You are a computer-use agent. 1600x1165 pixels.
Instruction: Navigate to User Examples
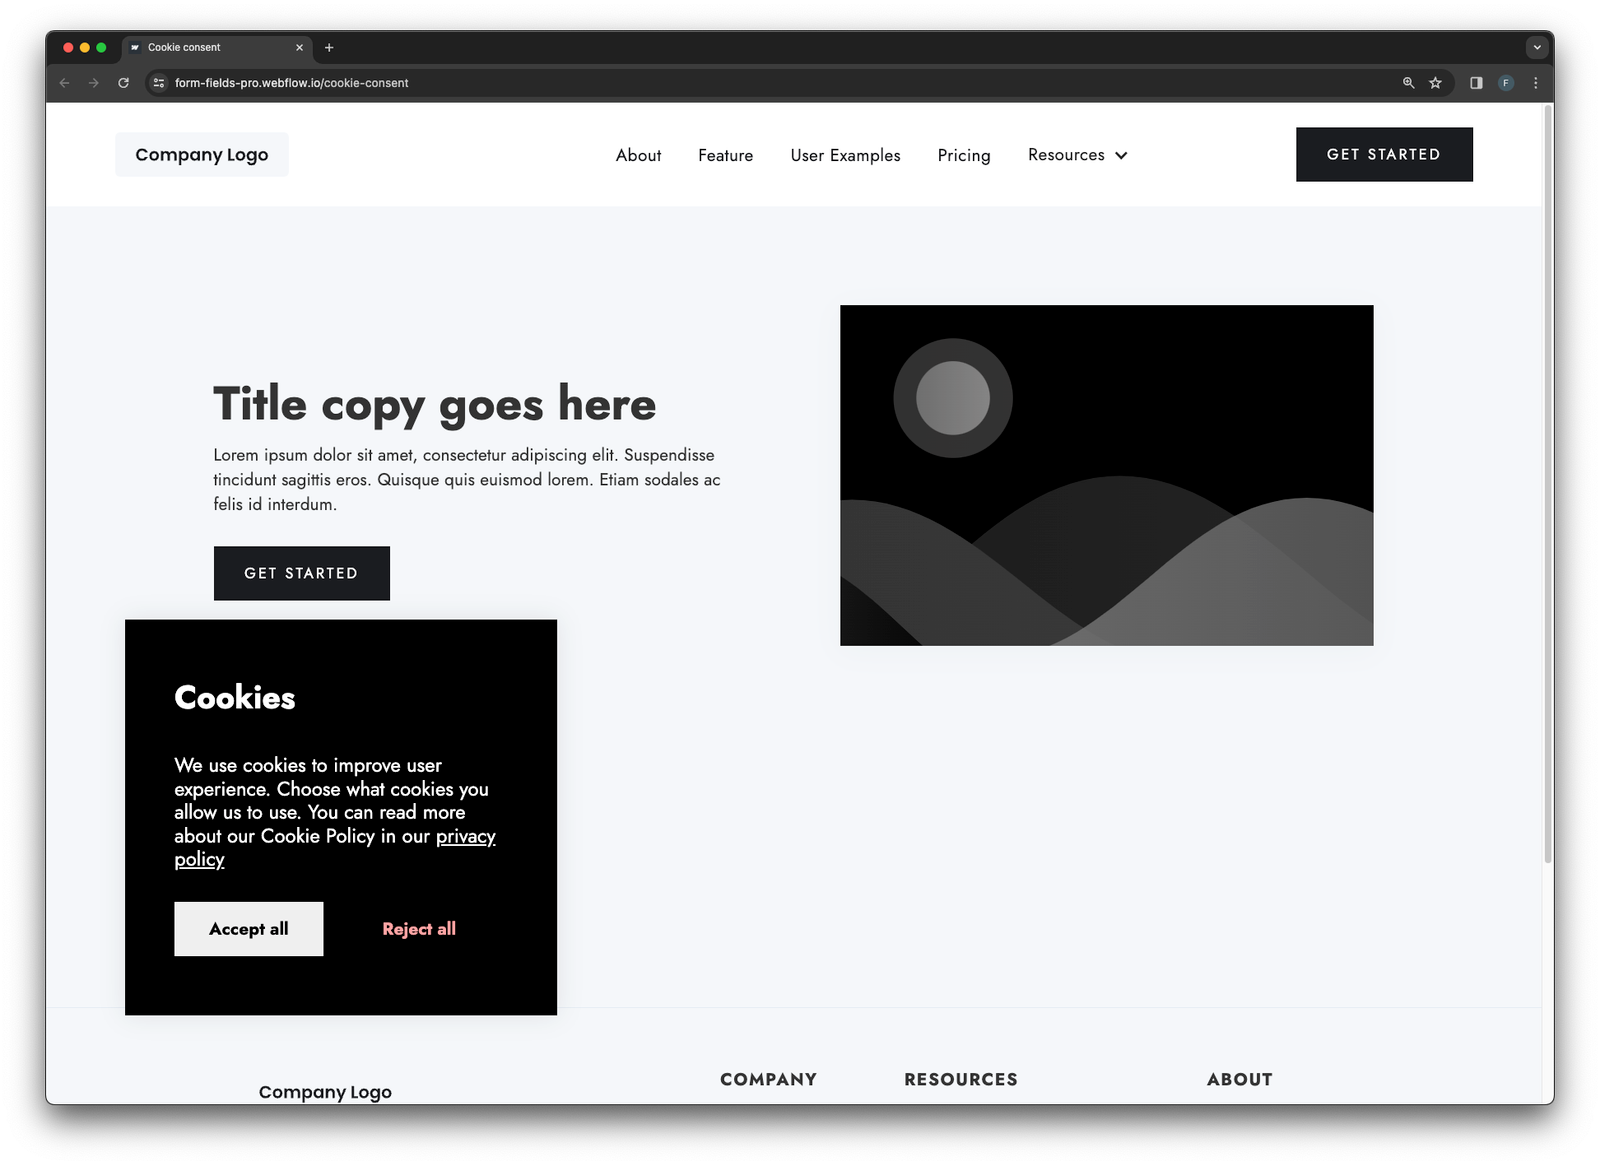pos(844,155)
